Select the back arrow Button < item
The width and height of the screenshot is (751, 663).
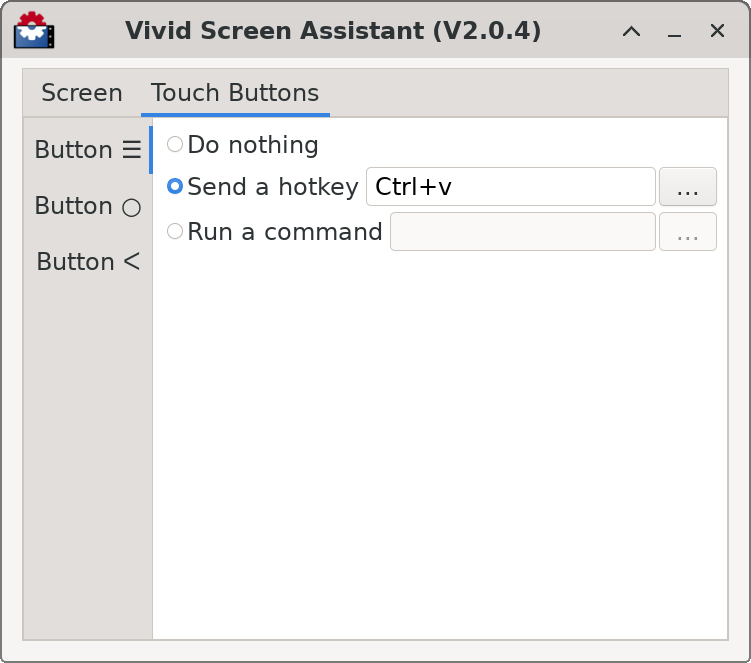(x=88, y=262)
